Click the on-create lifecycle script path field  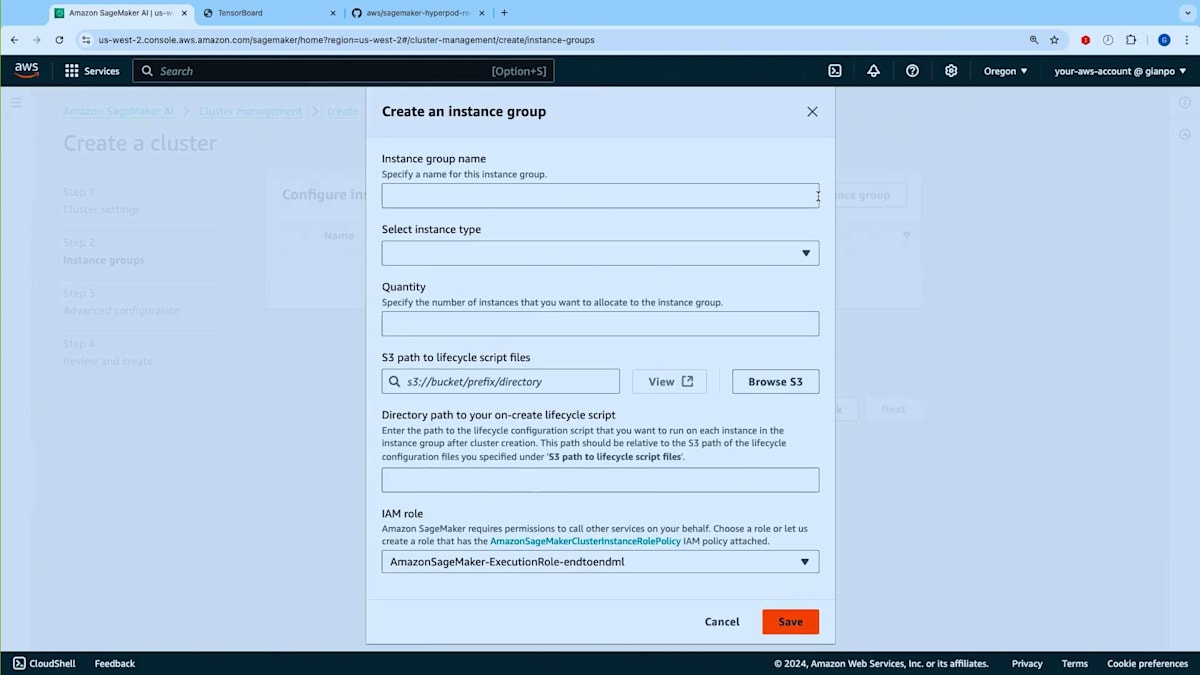(x=600, y=480)
